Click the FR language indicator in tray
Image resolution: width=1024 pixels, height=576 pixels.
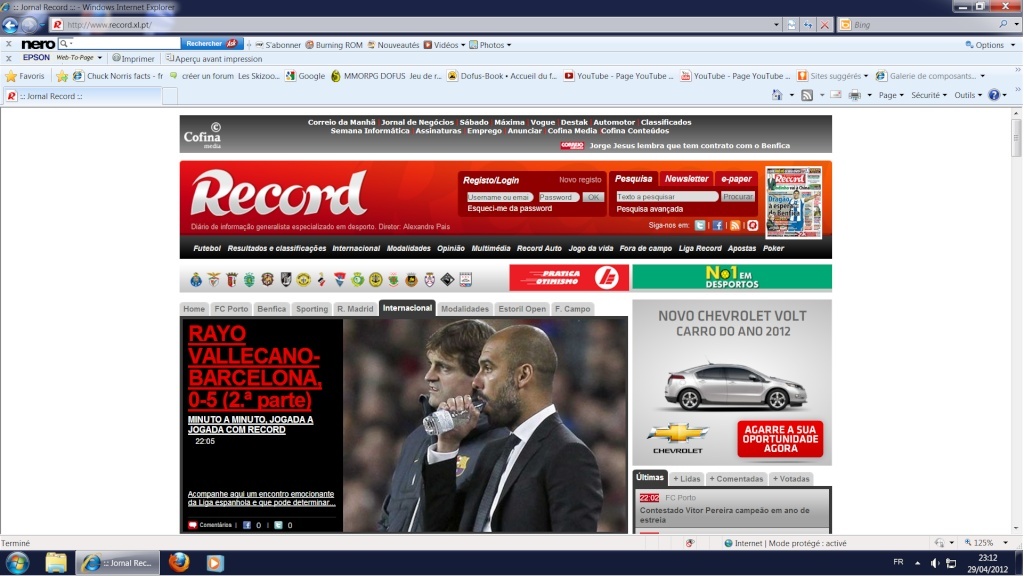pos(898,562)
